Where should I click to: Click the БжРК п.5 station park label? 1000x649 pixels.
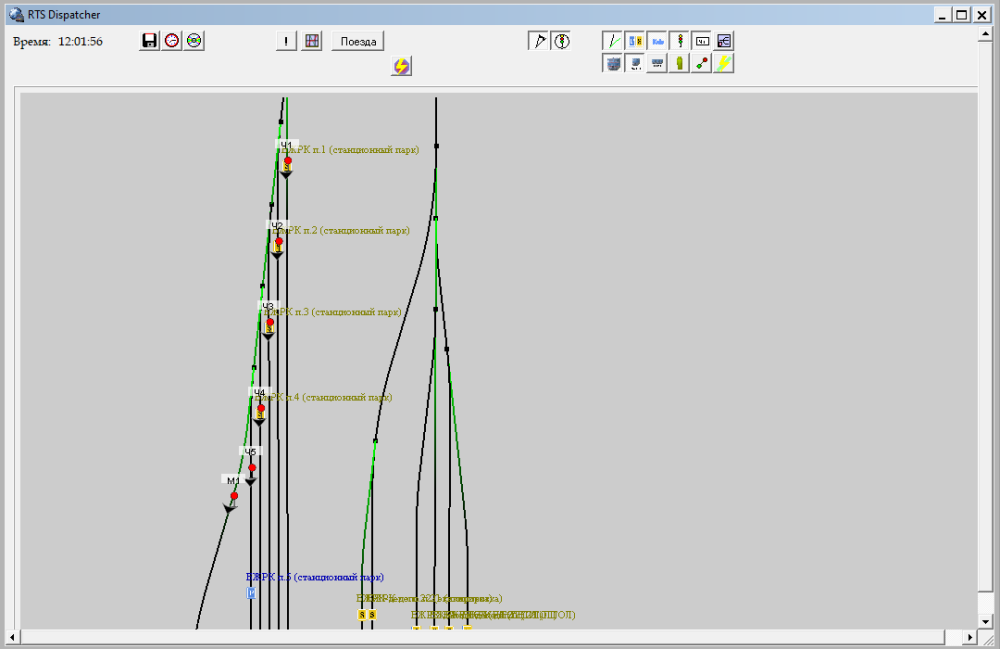coord(314,577)
